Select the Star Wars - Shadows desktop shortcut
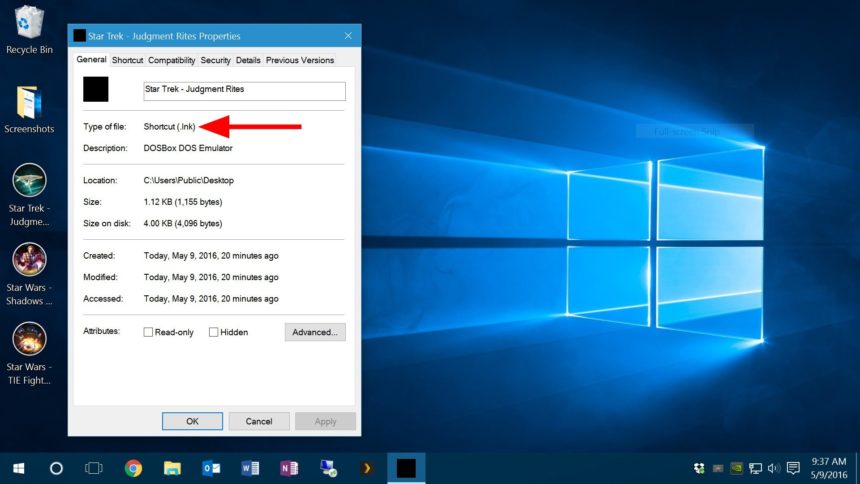 pyautogui.click(x=29, y=274)
